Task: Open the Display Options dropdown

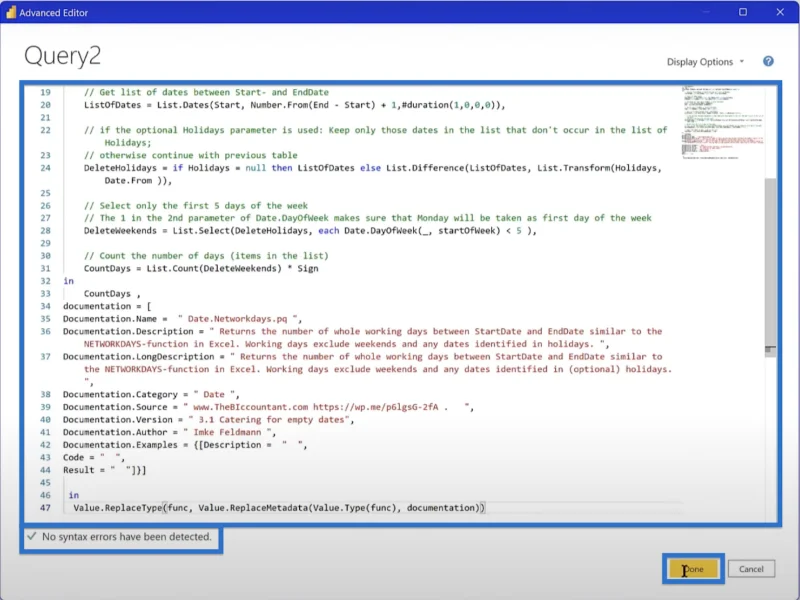Action: click(x=706, y=62)
